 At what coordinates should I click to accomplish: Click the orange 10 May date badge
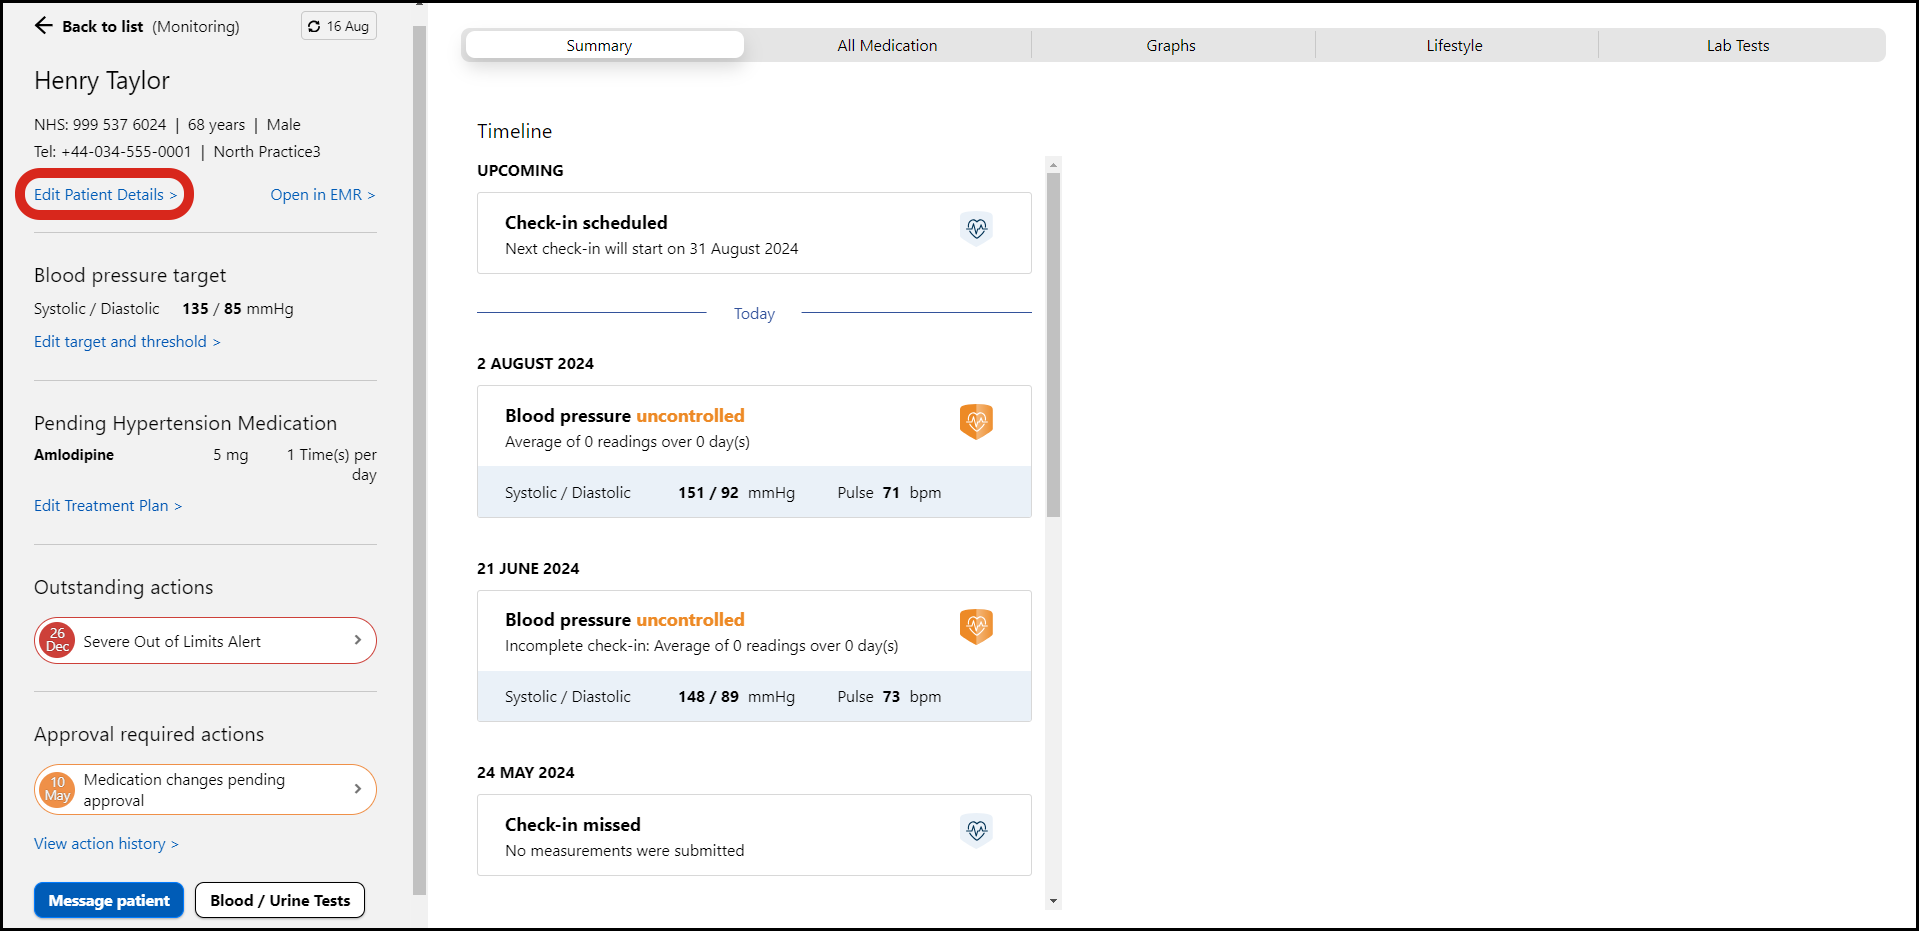[x=57, y=790]
